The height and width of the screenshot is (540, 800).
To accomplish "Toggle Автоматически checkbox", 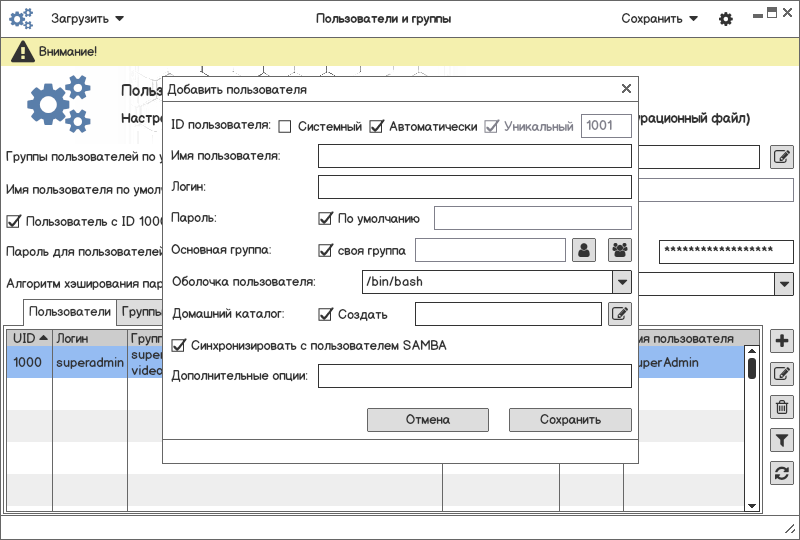I will (x=376, y=126).
